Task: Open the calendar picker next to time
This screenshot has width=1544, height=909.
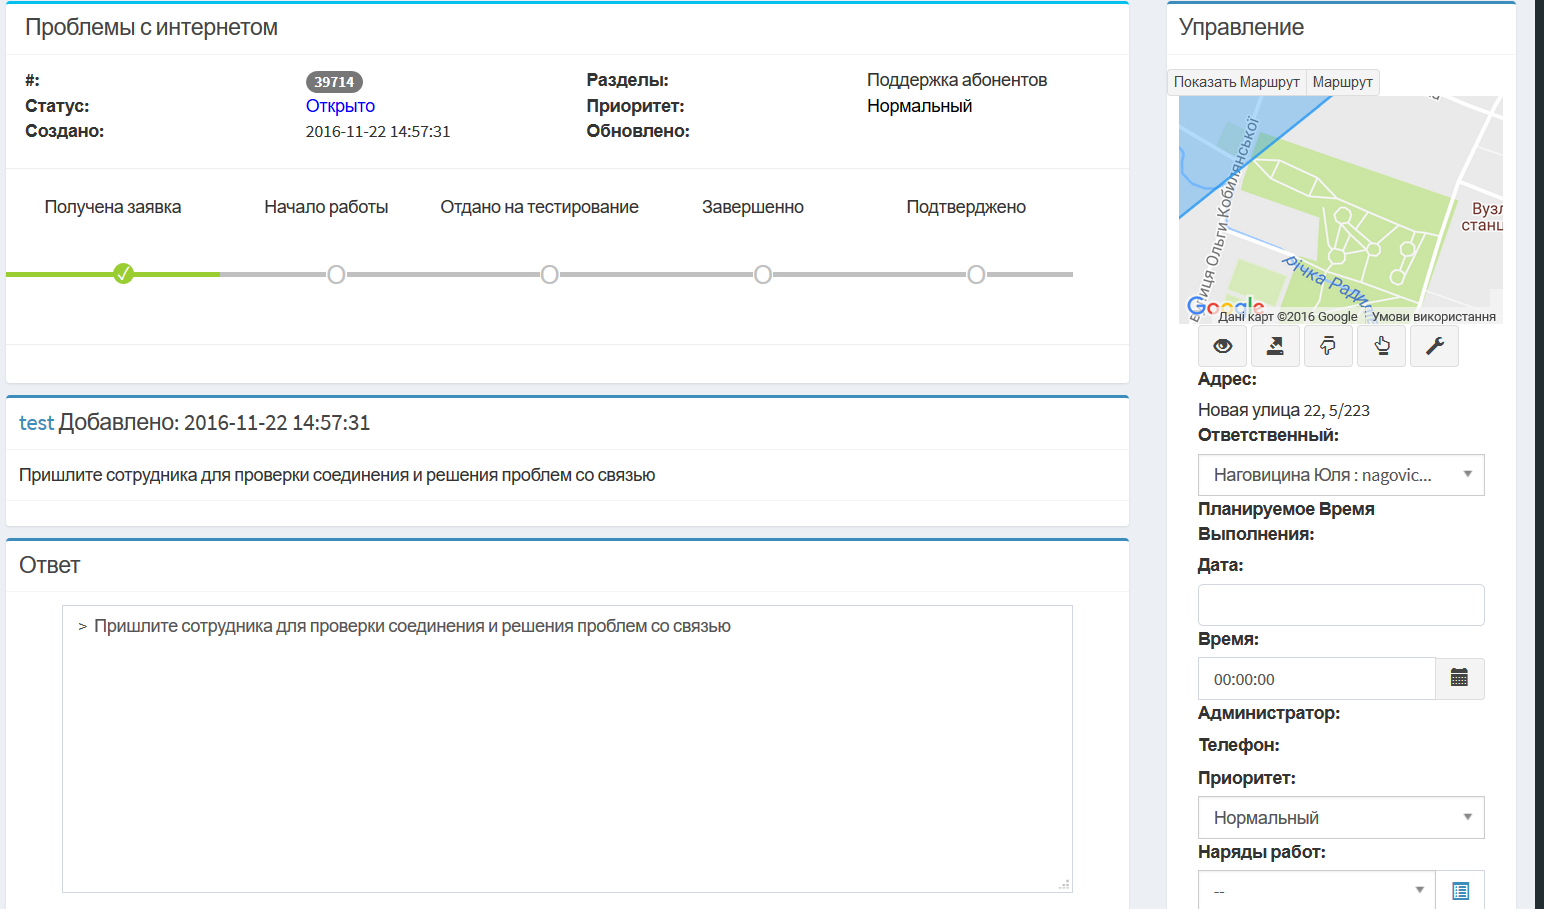Action: tap(1459, 679)
